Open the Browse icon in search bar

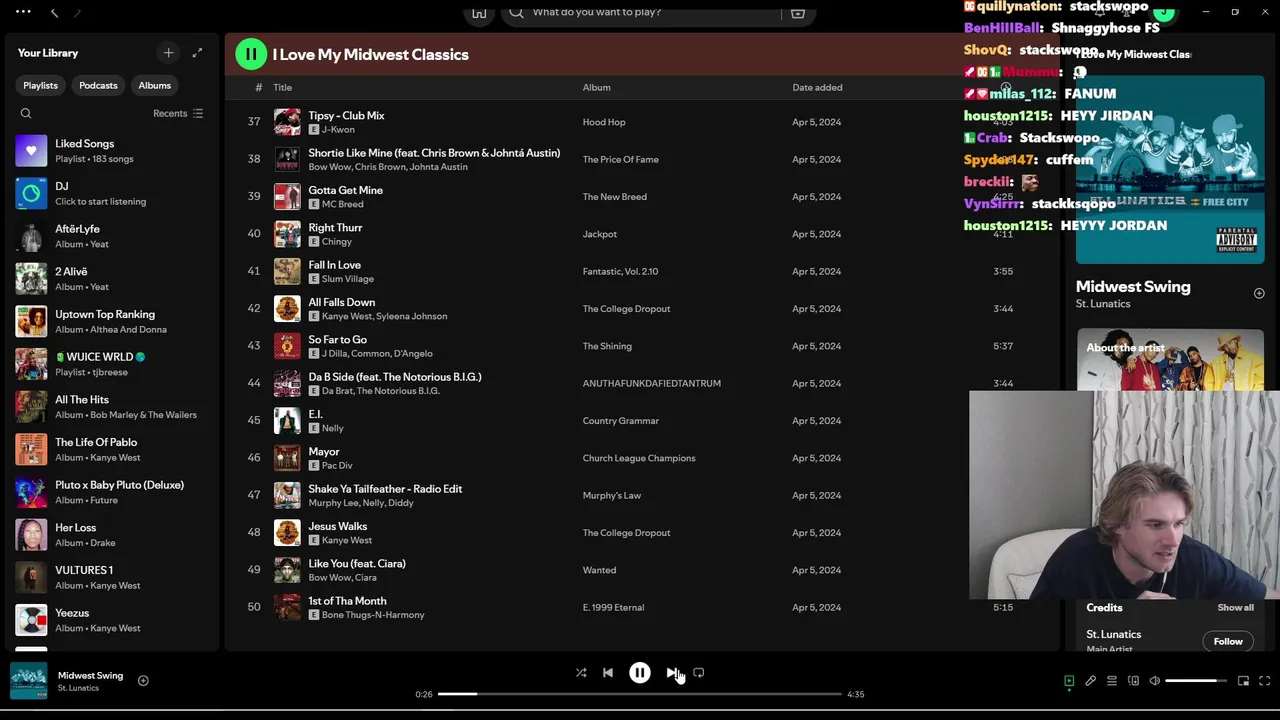[798, 12]
